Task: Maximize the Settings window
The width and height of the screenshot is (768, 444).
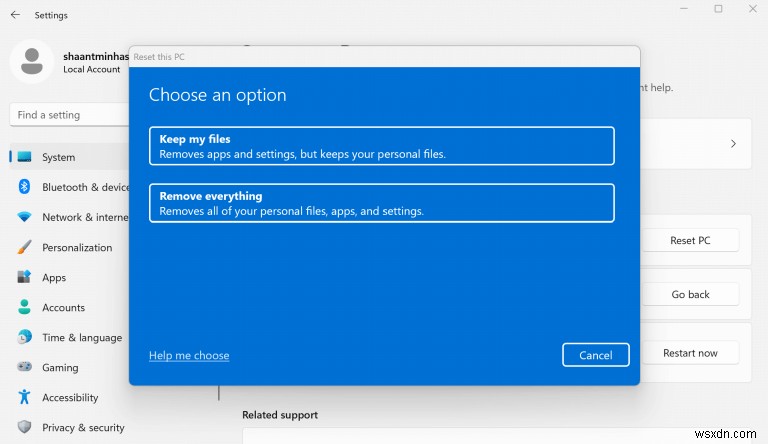Action: tap(718, 9)
